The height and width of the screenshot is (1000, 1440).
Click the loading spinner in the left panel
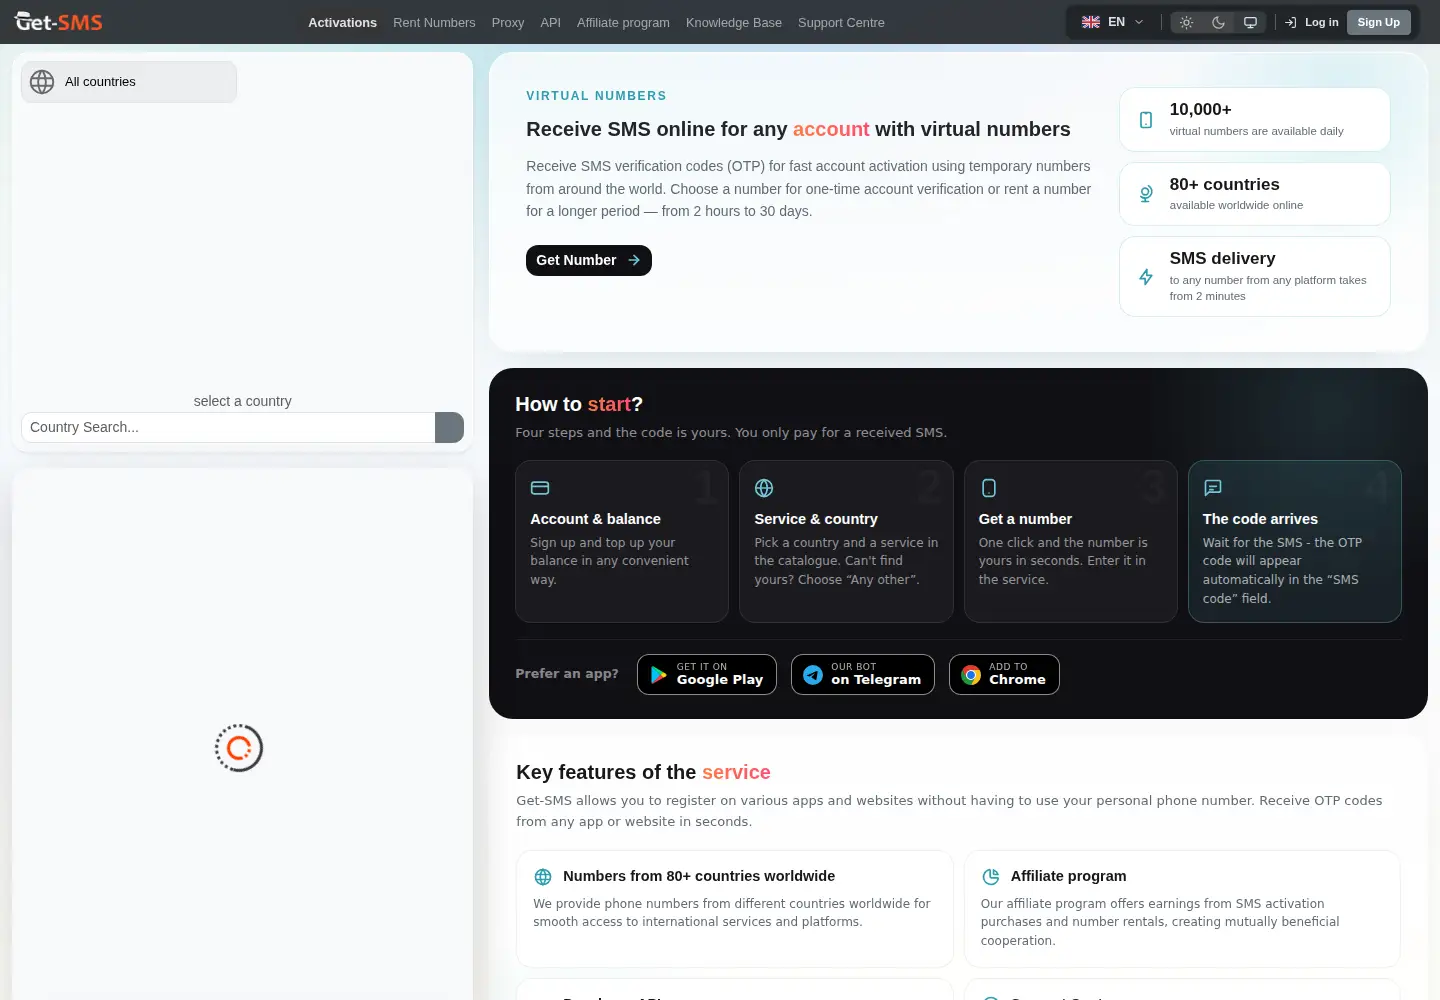pos(239,748)
